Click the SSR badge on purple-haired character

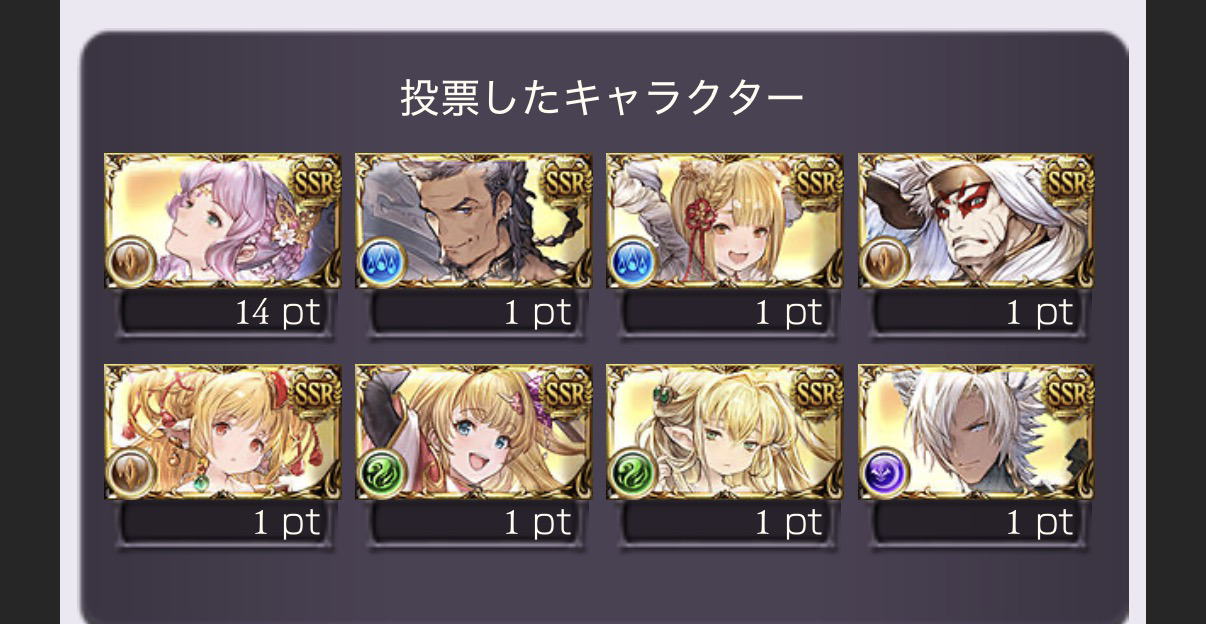pos(313,180)
